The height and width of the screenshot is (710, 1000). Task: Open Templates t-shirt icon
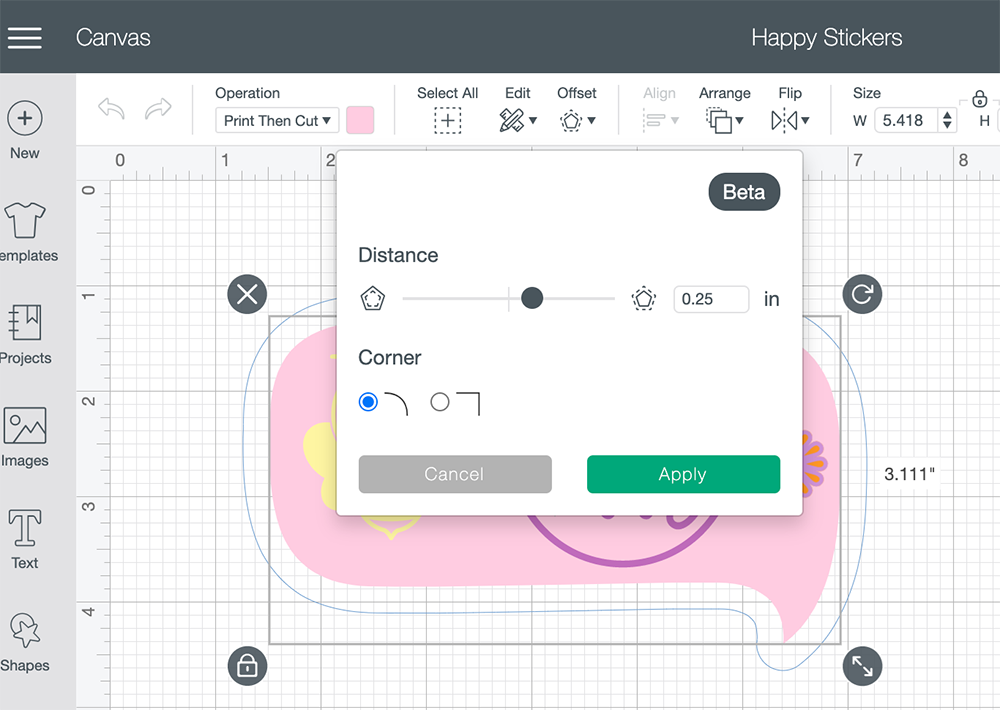[25, 220]
